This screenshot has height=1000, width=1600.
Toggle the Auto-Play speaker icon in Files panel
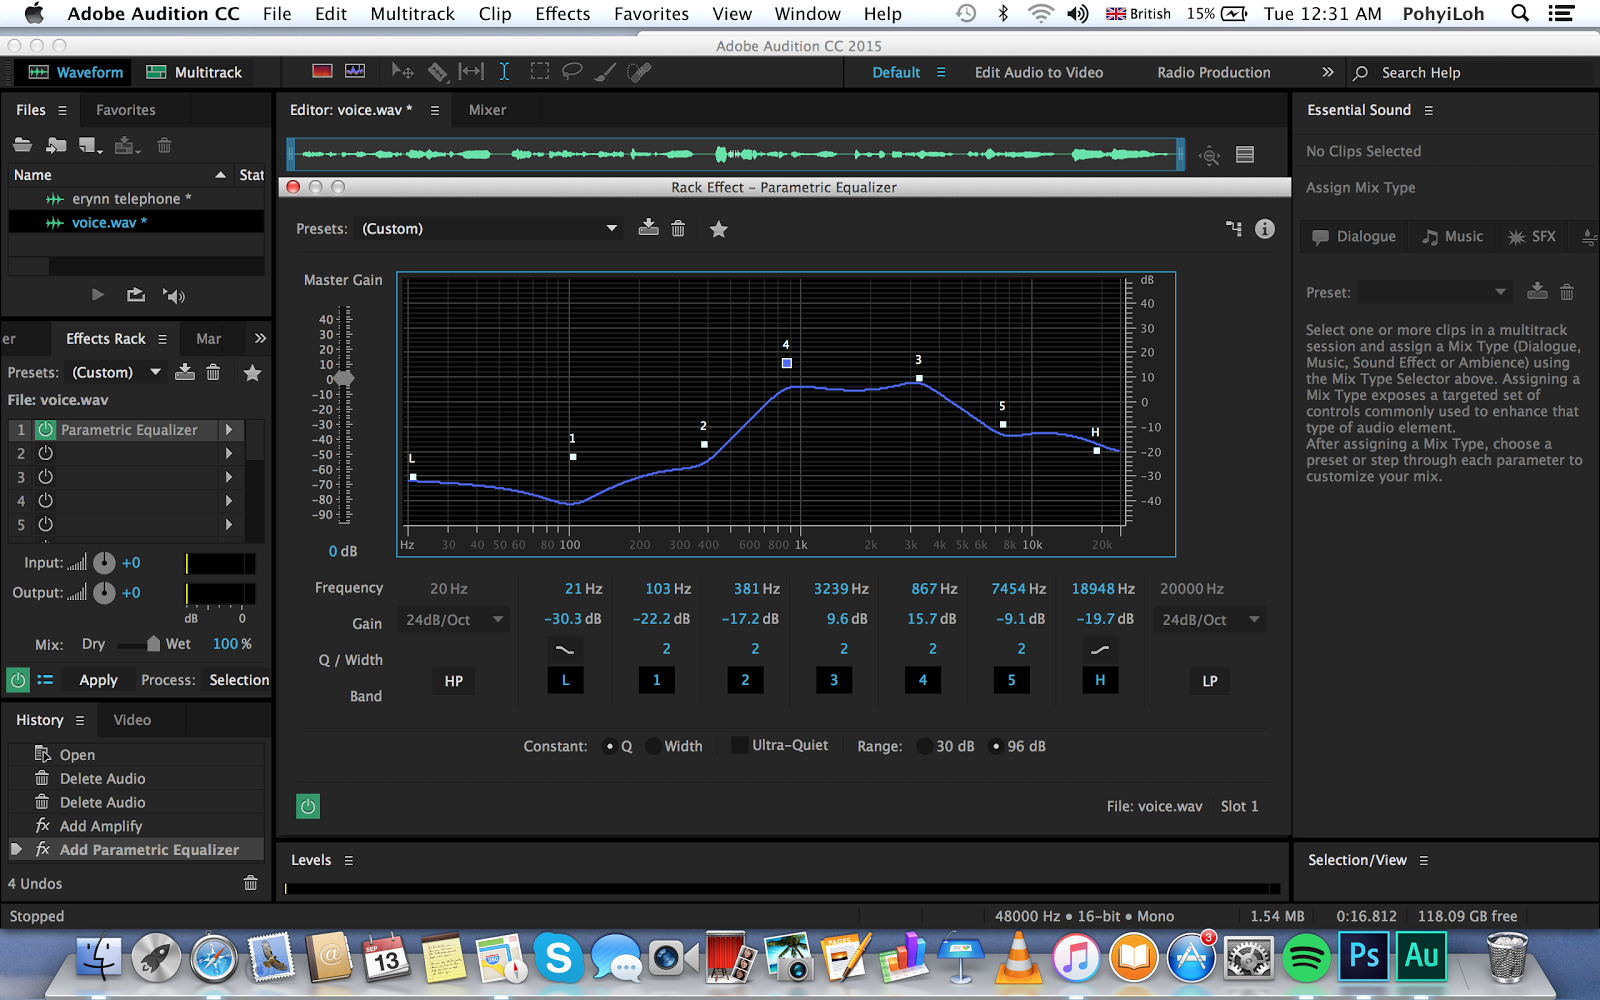[x=174, y=295]
